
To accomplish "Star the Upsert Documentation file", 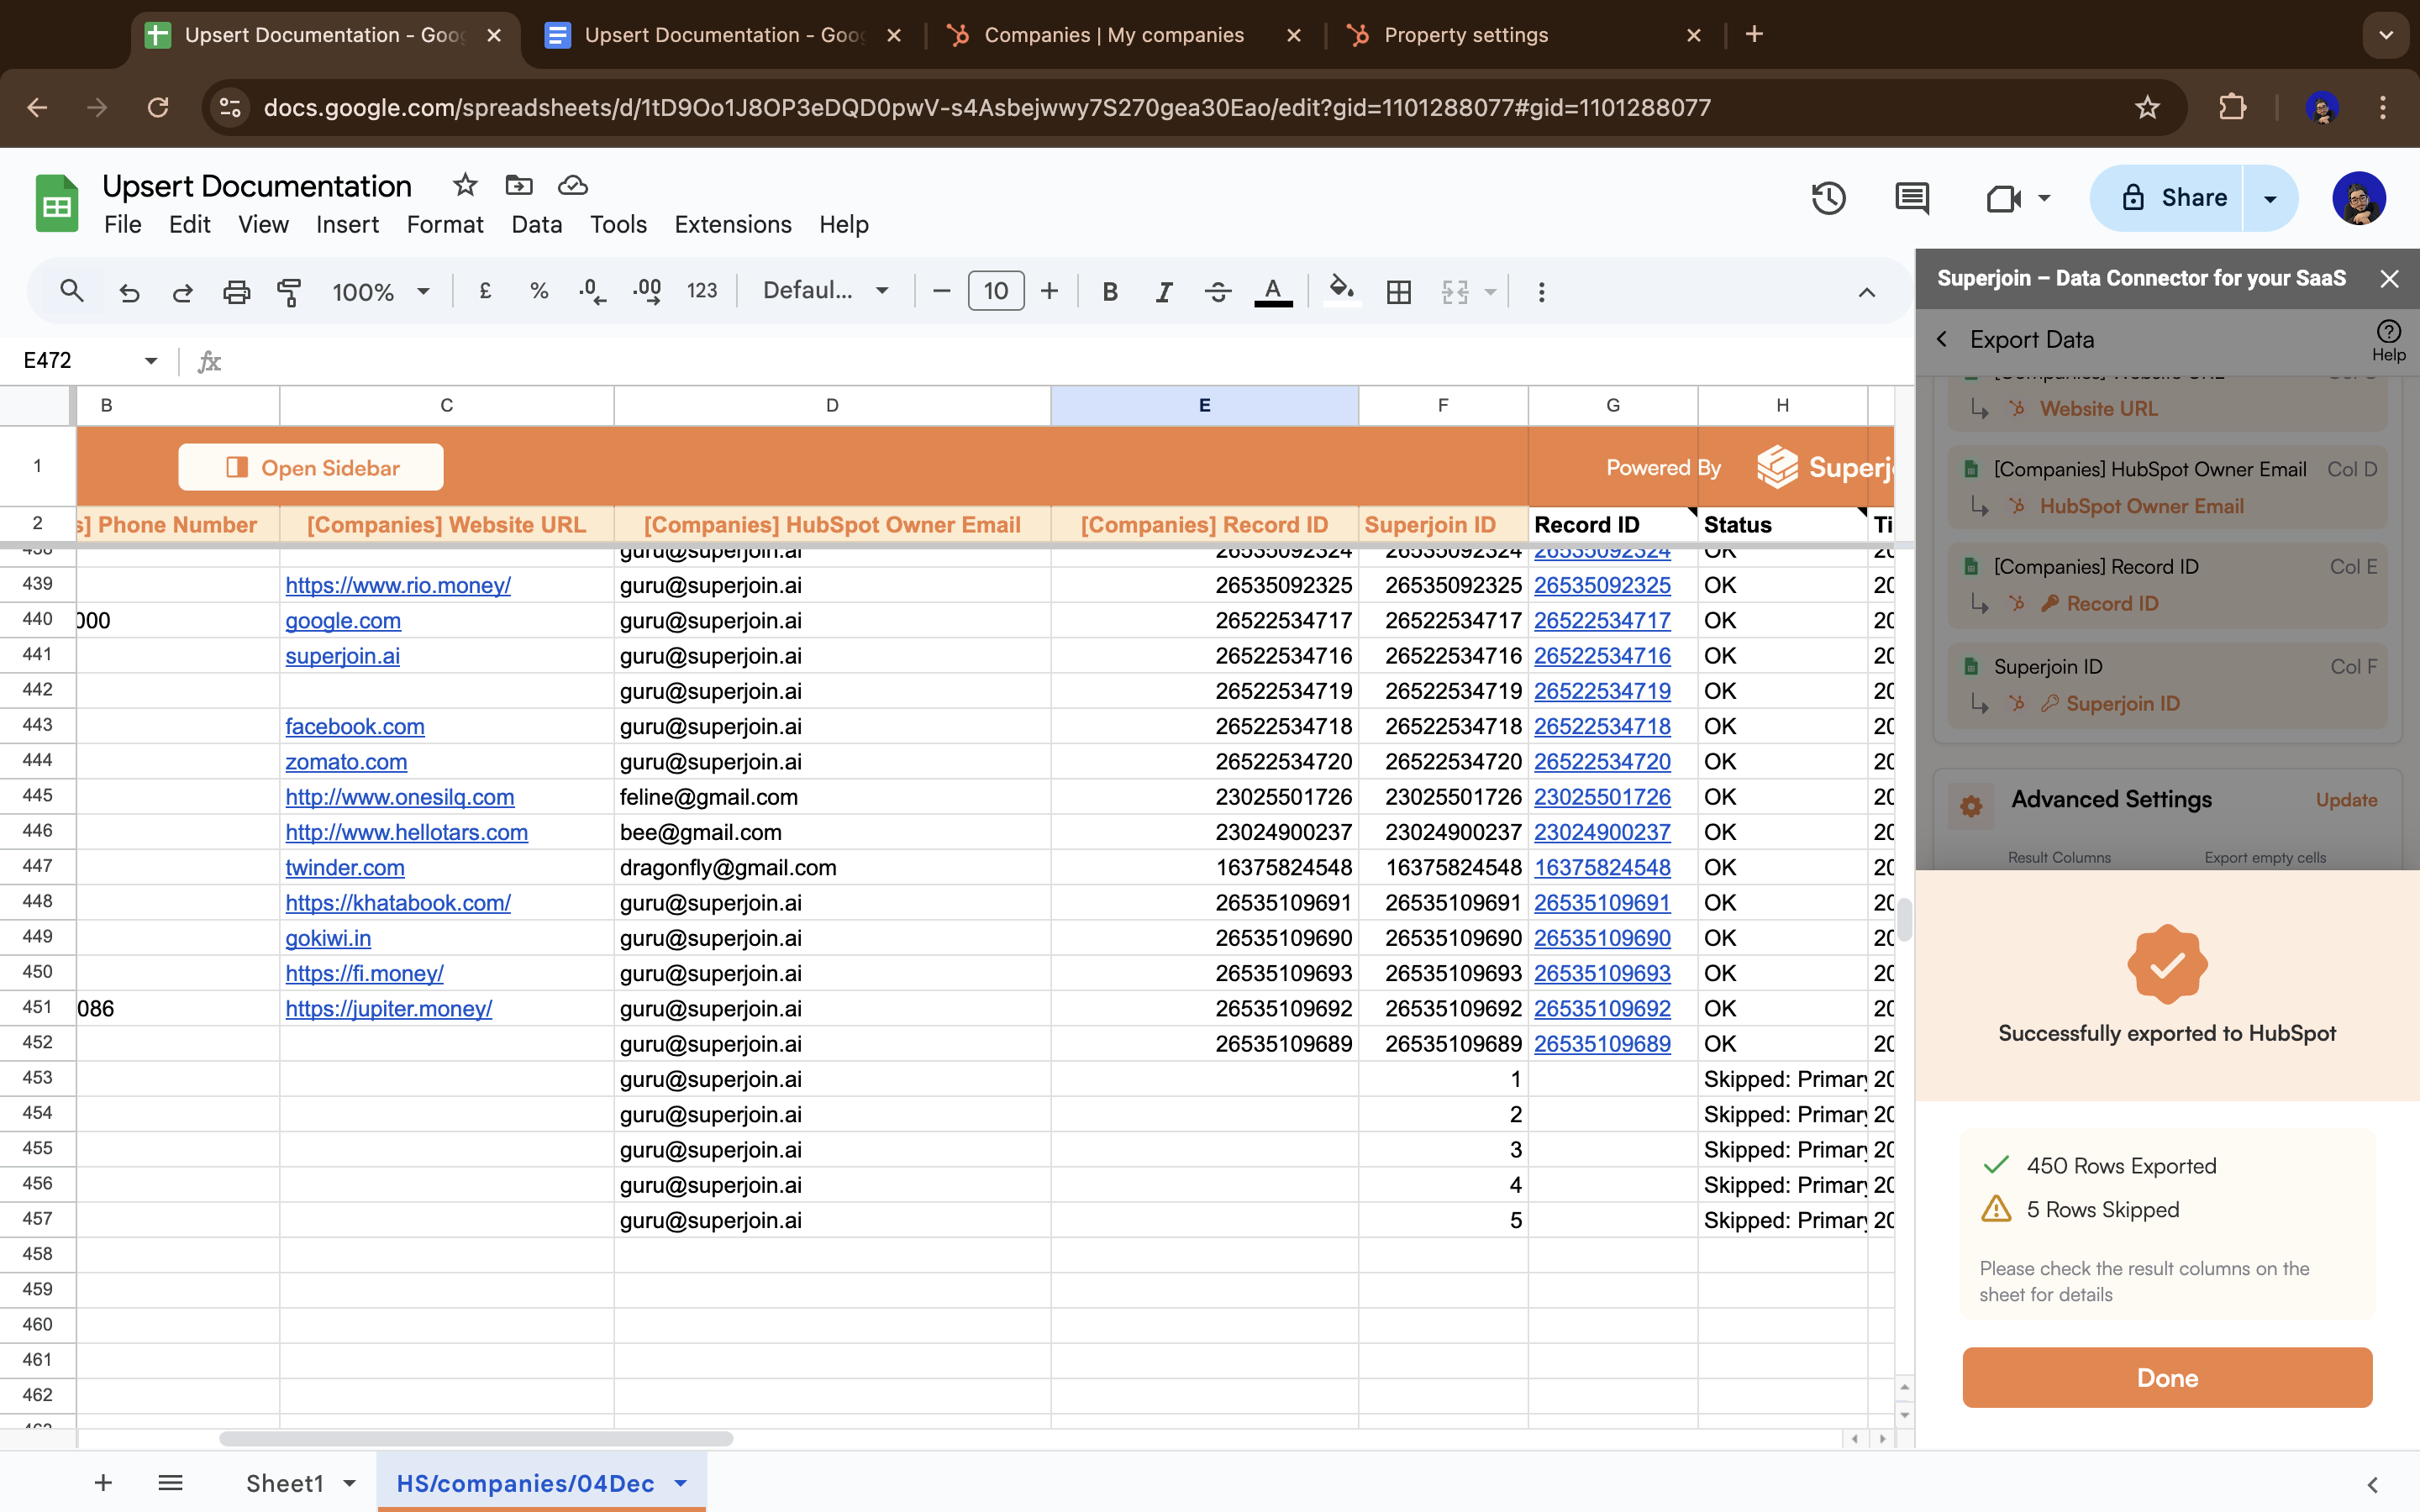I will (465, 185).
